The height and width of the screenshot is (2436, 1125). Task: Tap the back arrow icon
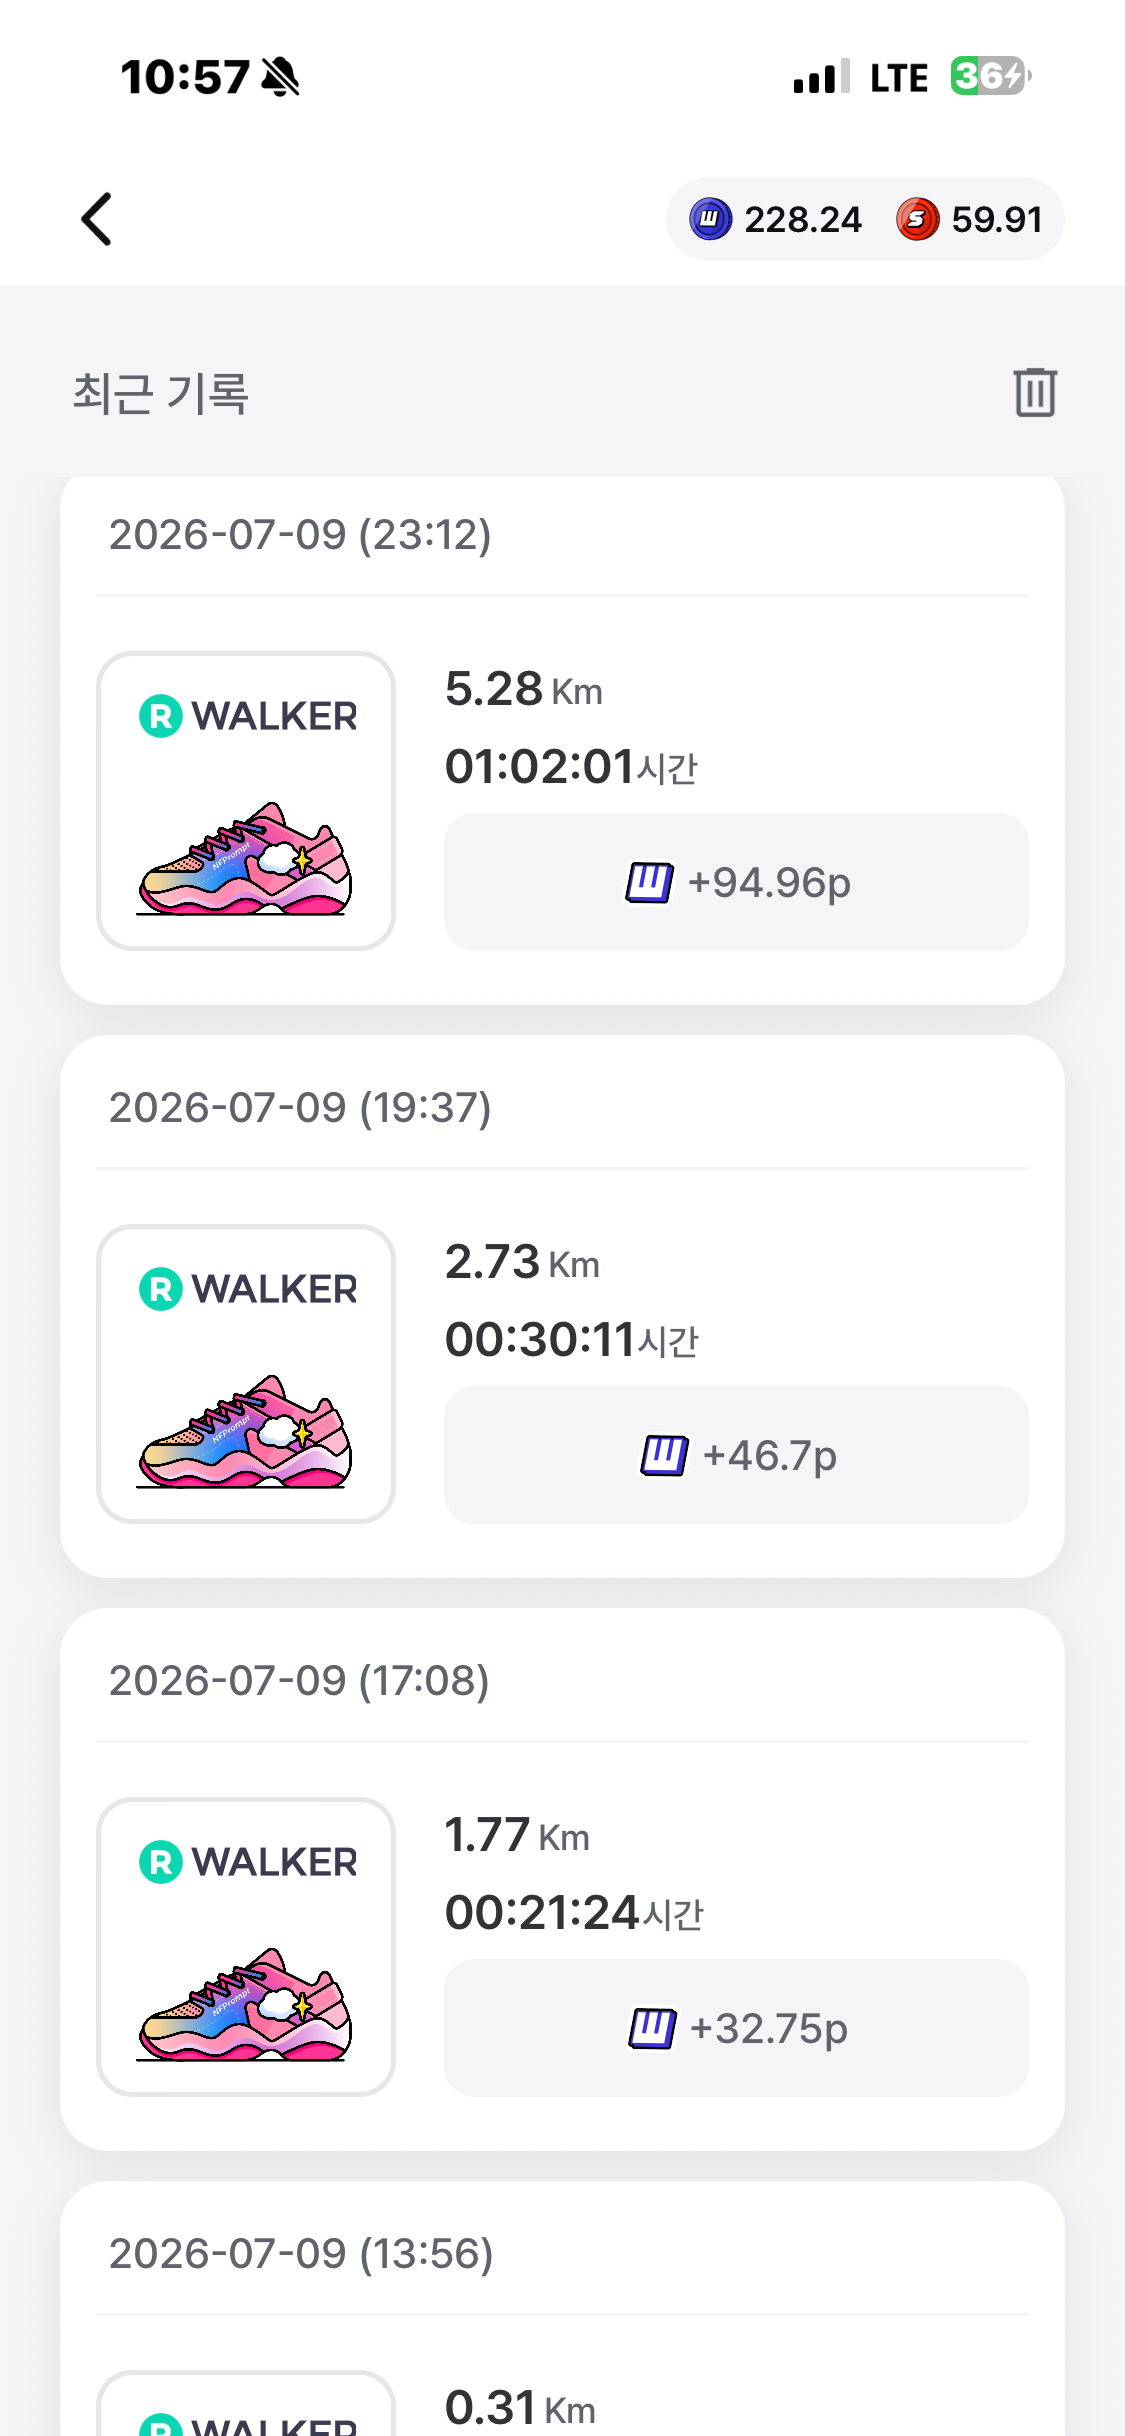click(96, 219)
